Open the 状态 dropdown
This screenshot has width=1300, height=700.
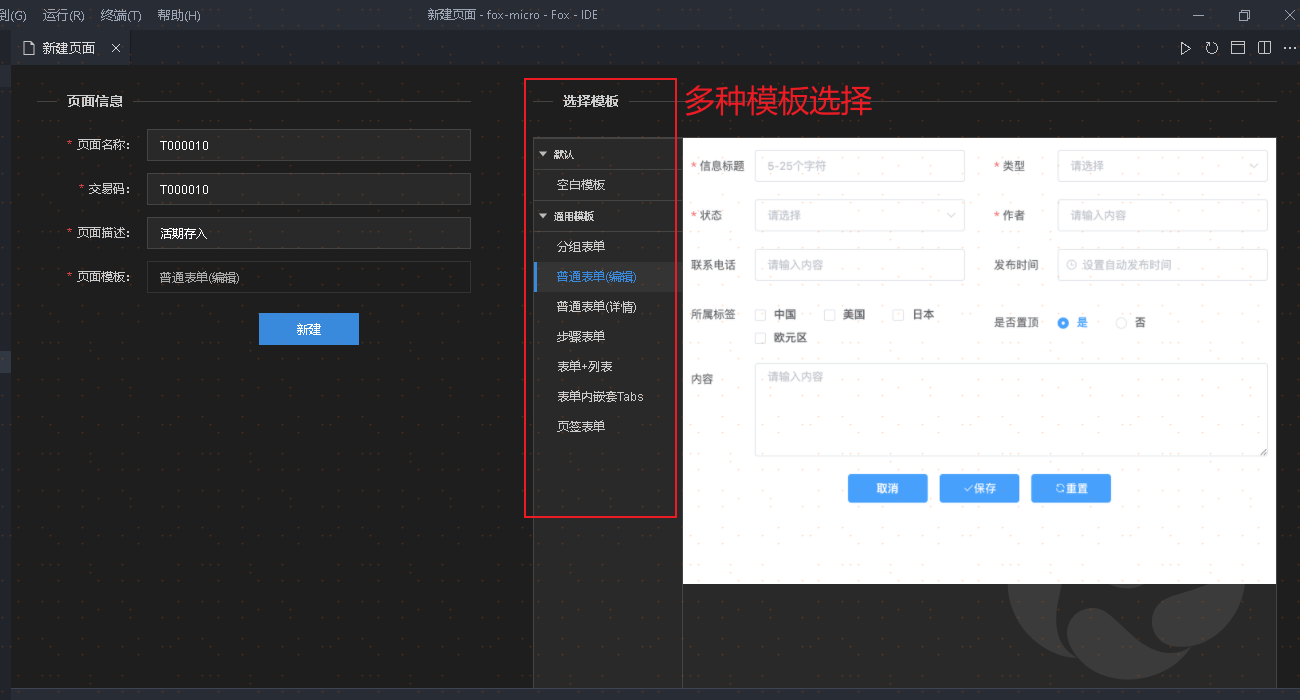point(859,215)
